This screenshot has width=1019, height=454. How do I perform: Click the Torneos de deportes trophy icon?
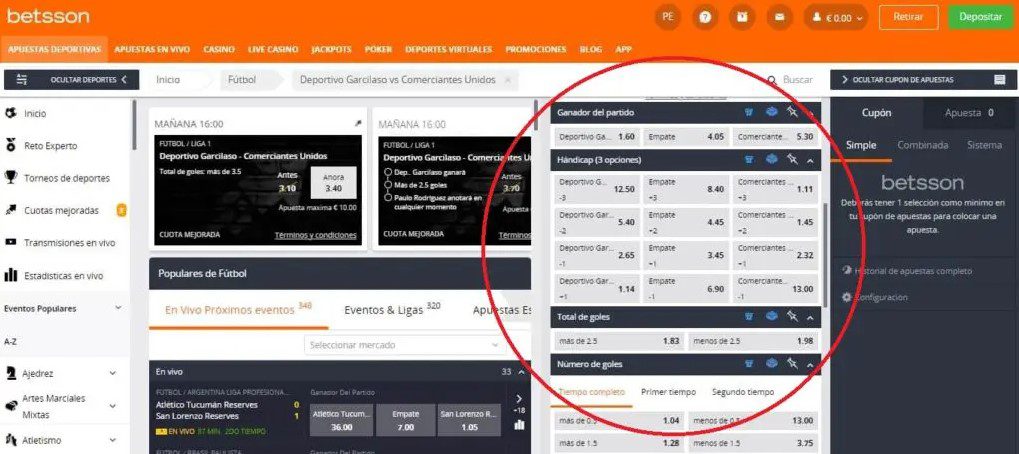[x=10, y=177]
